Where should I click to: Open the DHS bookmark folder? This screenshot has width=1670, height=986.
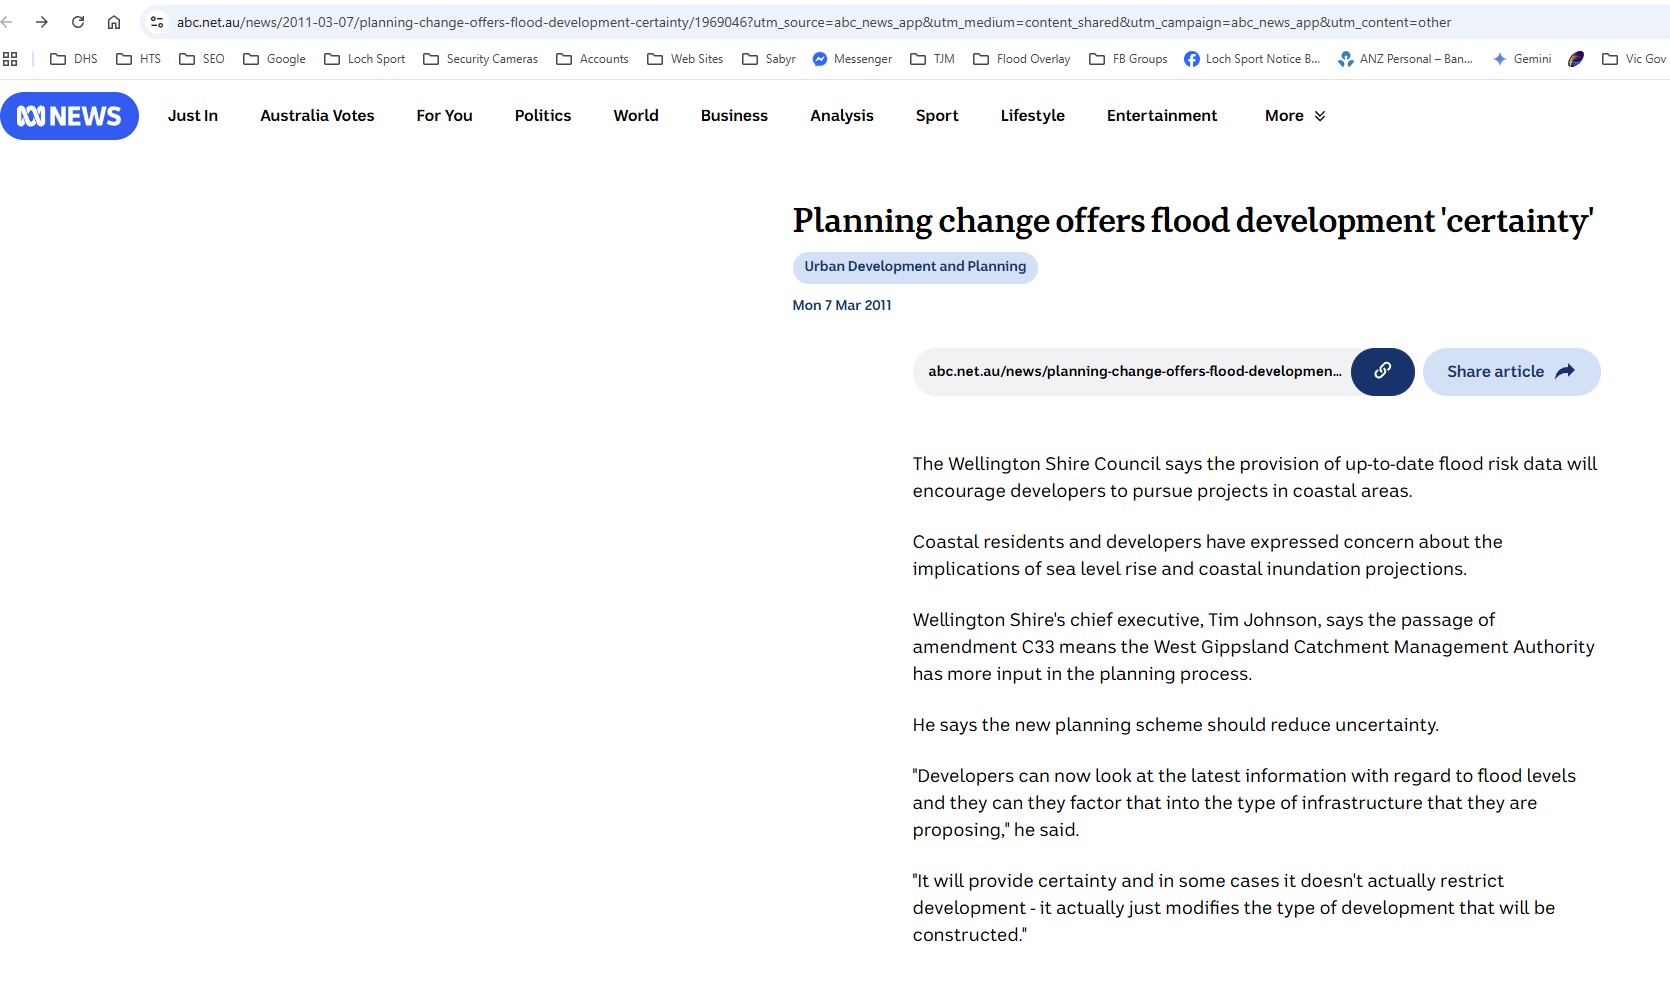(74, 59)
